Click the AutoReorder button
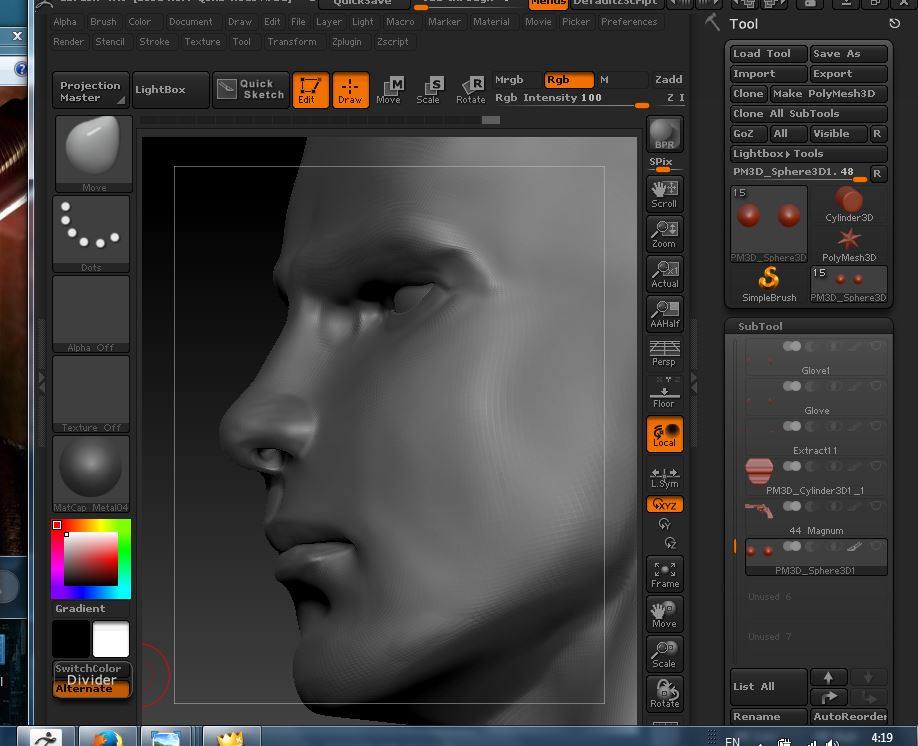The image size is (918, 746). click(x=848, y=717)
